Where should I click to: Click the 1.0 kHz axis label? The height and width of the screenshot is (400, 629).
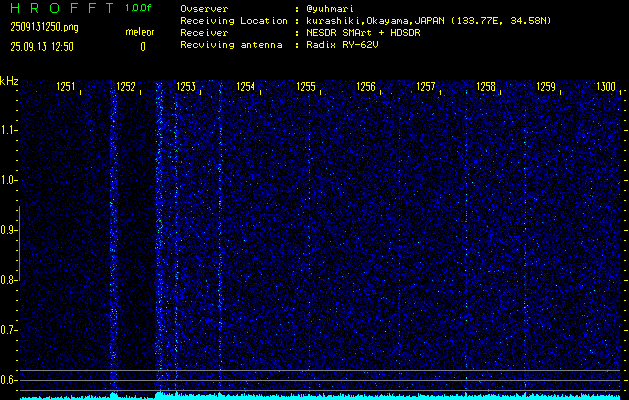[x=7, y=180]
